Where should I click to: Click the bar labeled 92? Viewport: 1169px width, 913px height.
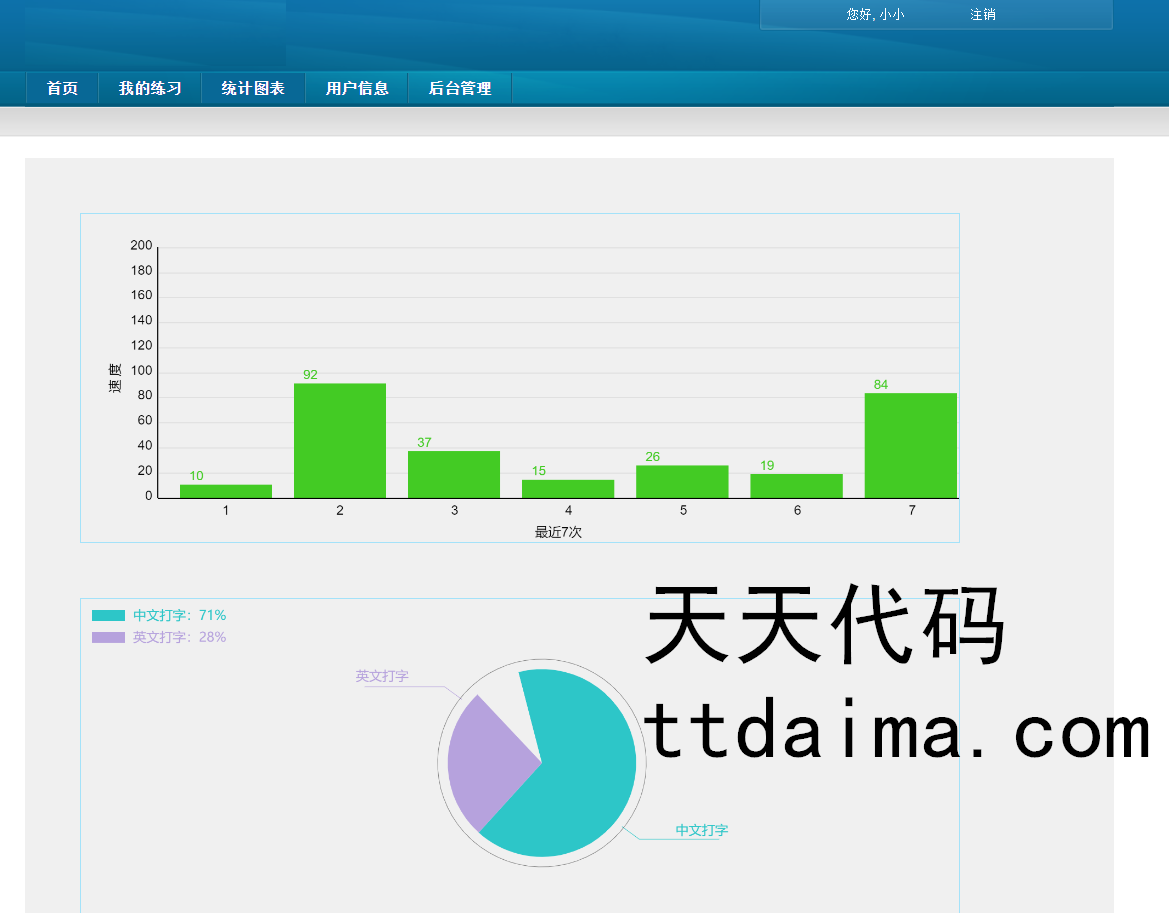(340, 440)
